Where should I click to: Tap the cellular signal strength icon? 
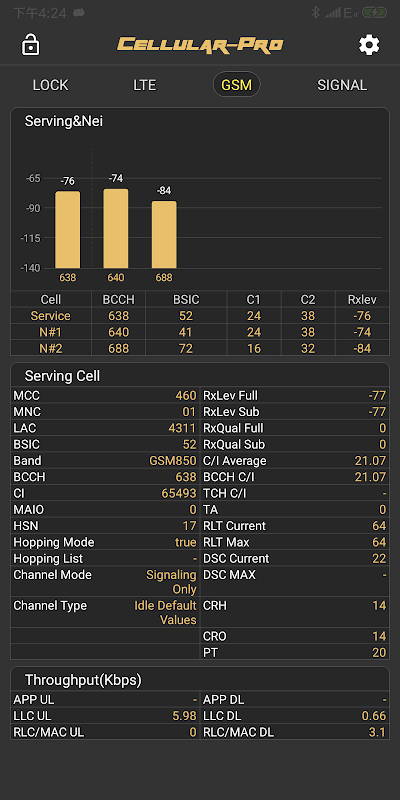pos(333,13)
